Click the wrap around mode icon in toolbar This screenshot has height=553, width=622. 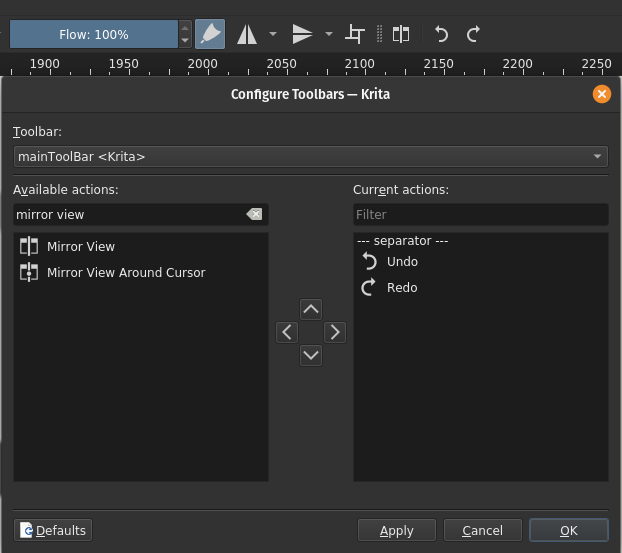354,34
